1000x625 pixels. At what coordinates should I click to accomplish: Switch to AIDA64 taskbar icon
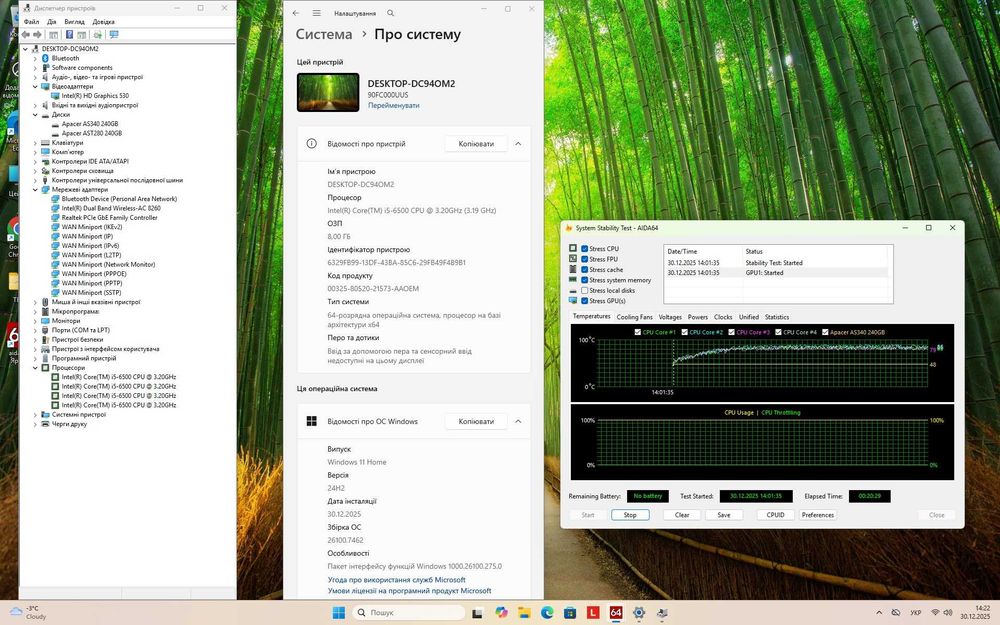(x=615, y=612)
